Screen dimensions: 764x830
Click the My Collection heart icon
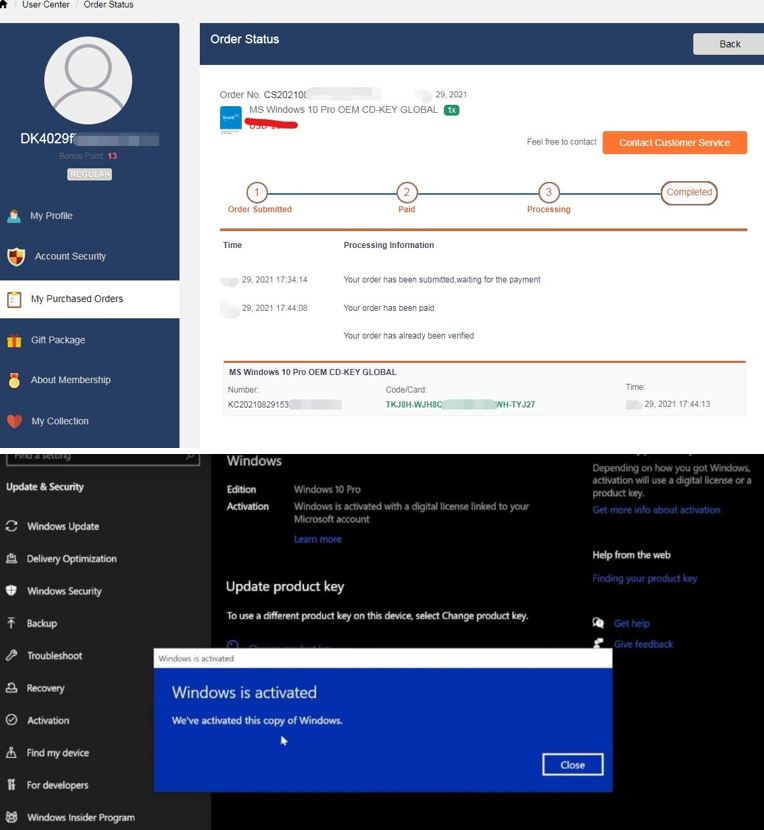pyautogui.click(x=15, y=421)
